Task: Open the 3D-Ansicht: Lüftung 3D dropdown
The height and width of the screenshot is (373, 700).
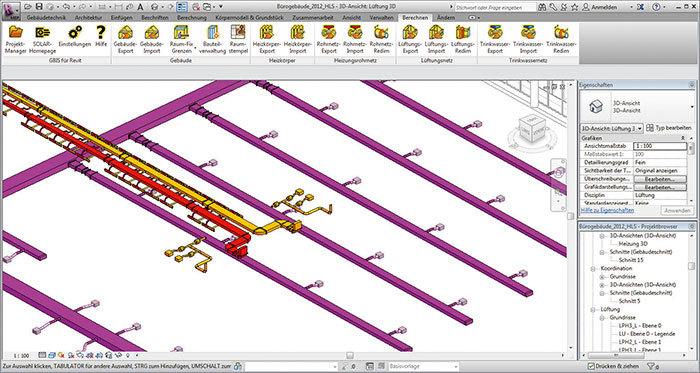Action: pos(612,128)
